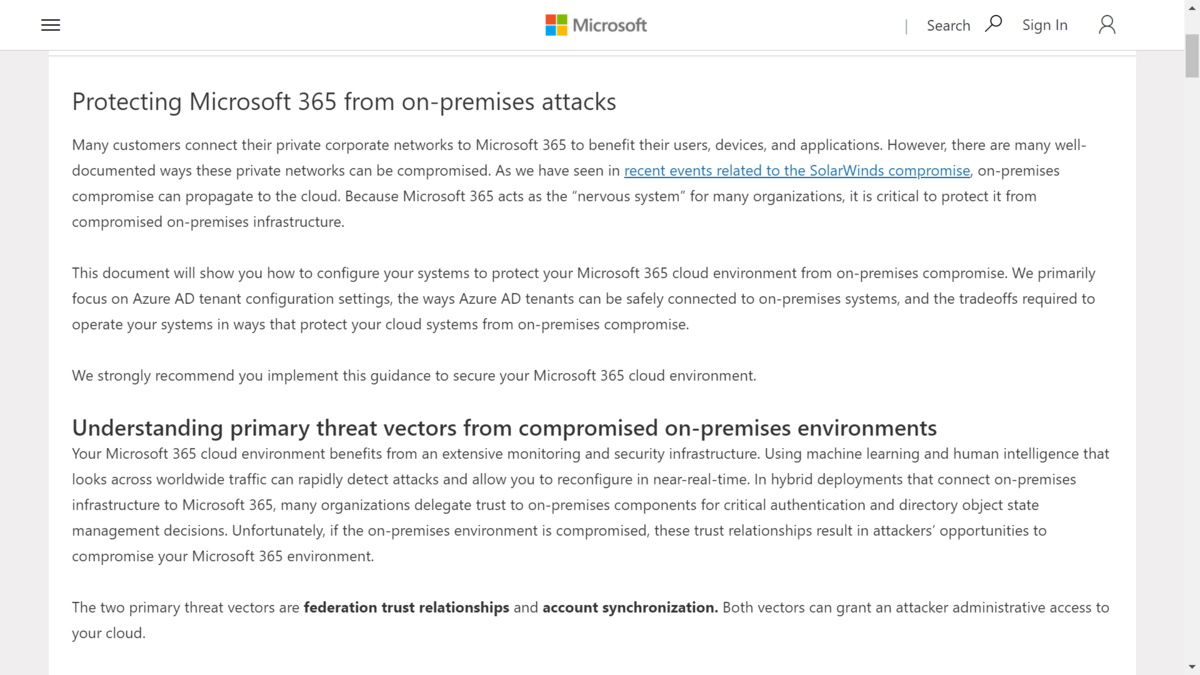Click the 'Protecting Microsoft 365' page heading
Image resolution: width=1200 pixels, height=675 pixels.
344,101
